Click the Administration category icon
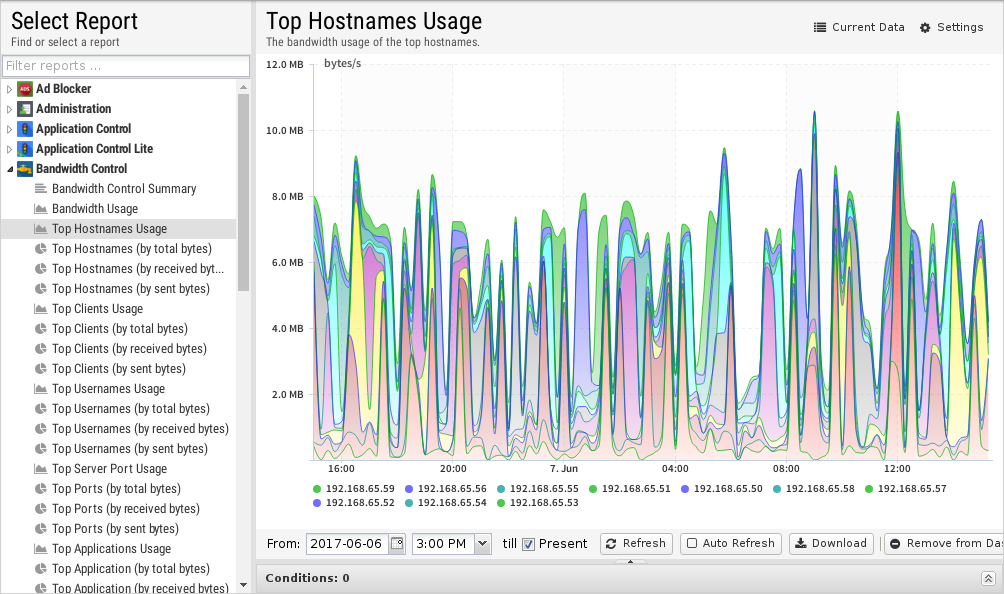Screen dimensions: 1004x594 [x=25, y=109]
